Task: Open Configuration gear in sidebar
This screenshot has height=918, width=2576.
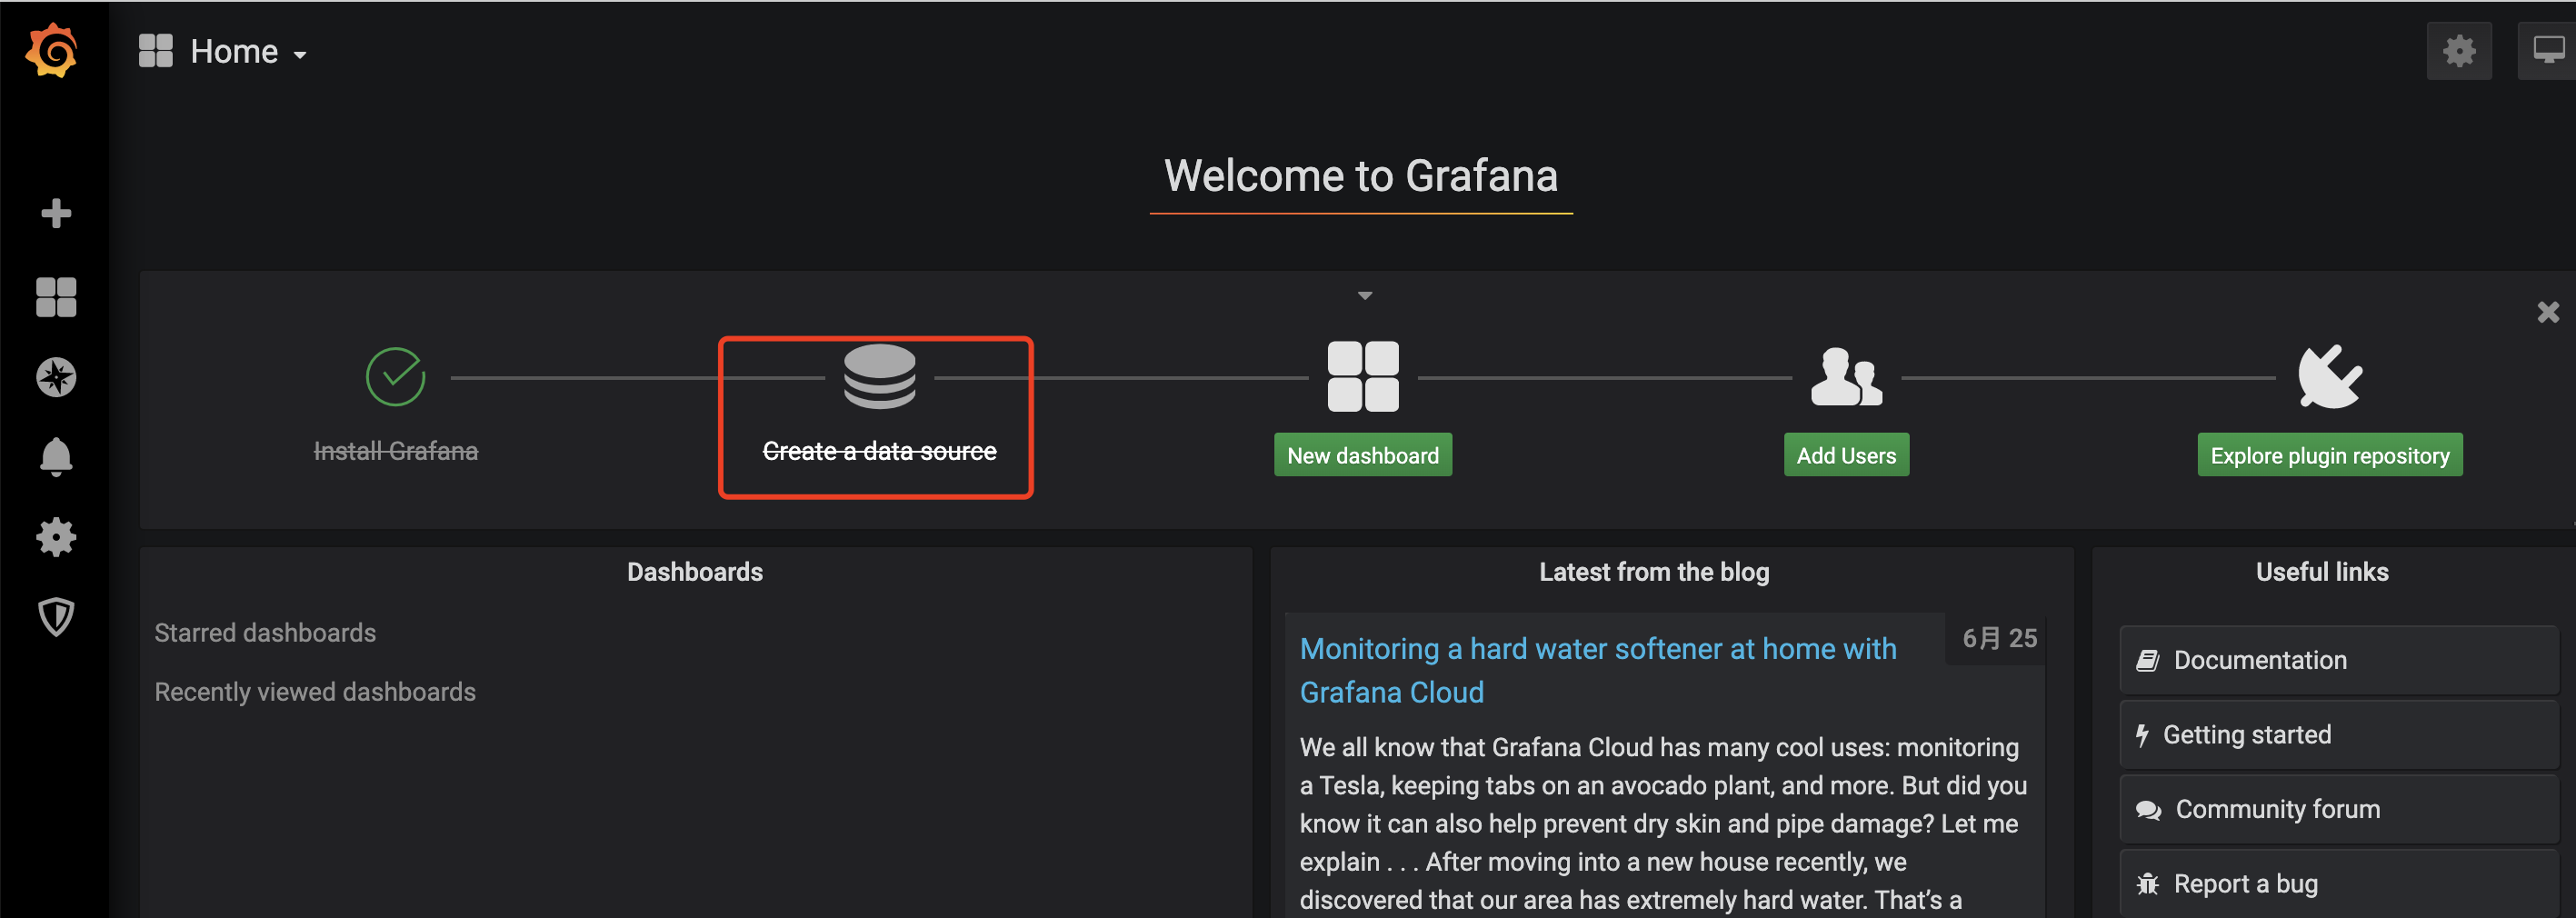Action: [x=56, y=537]
